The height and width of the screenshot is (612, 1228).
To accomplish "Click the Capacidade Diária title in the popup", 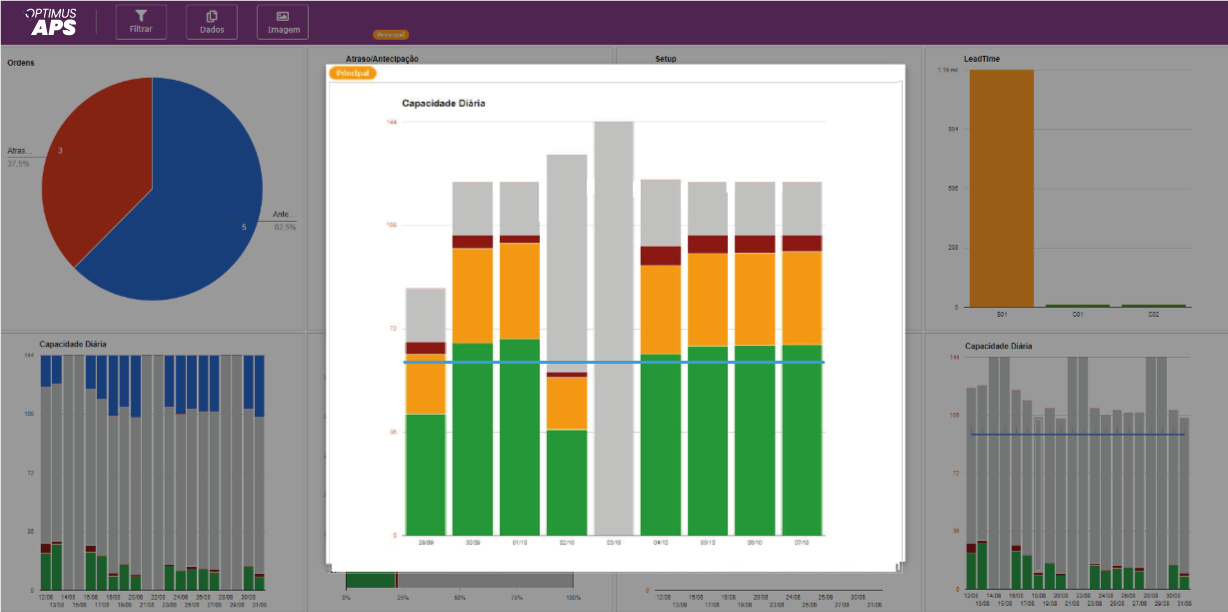I will pyautogui.click(x=443, y=103).
